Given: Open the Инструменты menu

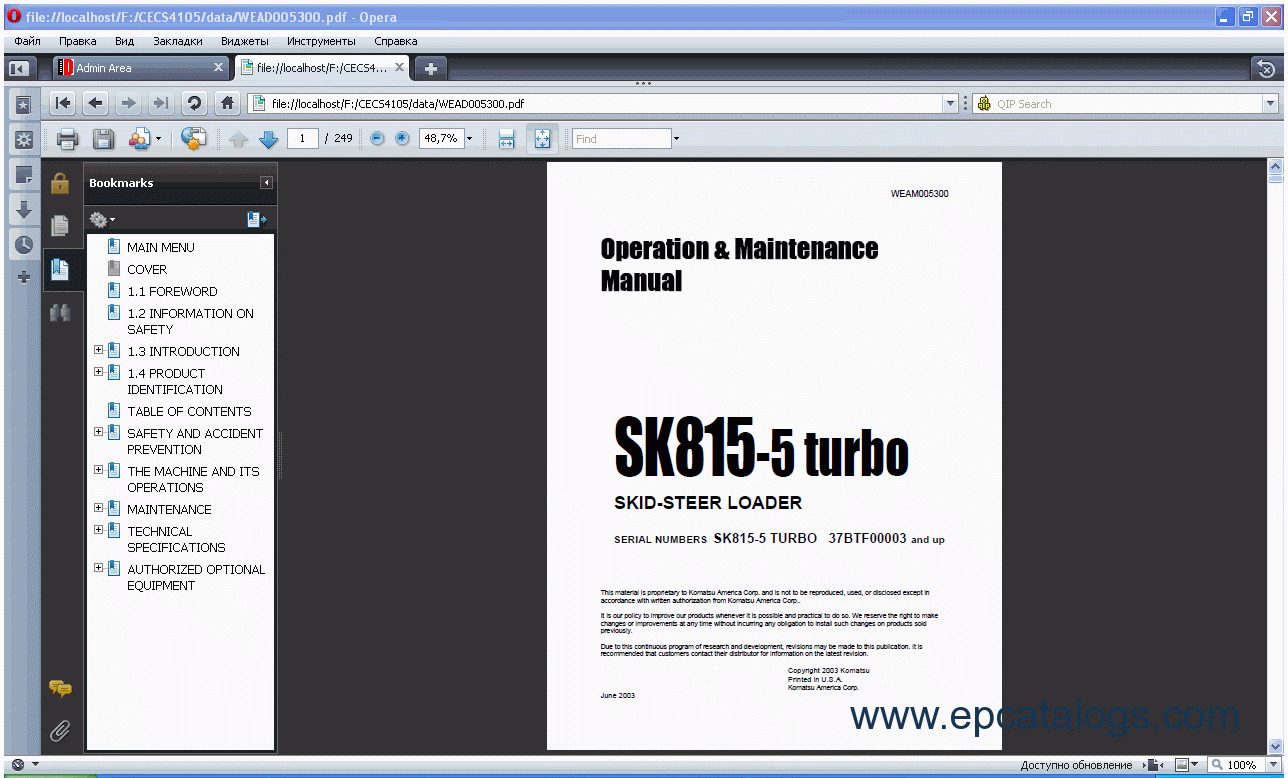Looking at the screenshot, I should point(321,41).
